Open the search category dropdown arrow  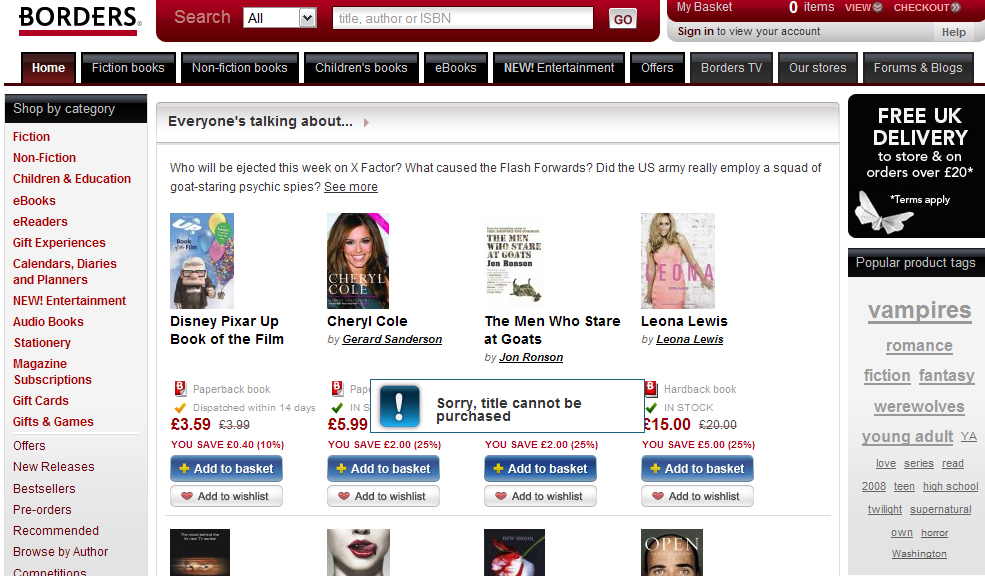307,18
